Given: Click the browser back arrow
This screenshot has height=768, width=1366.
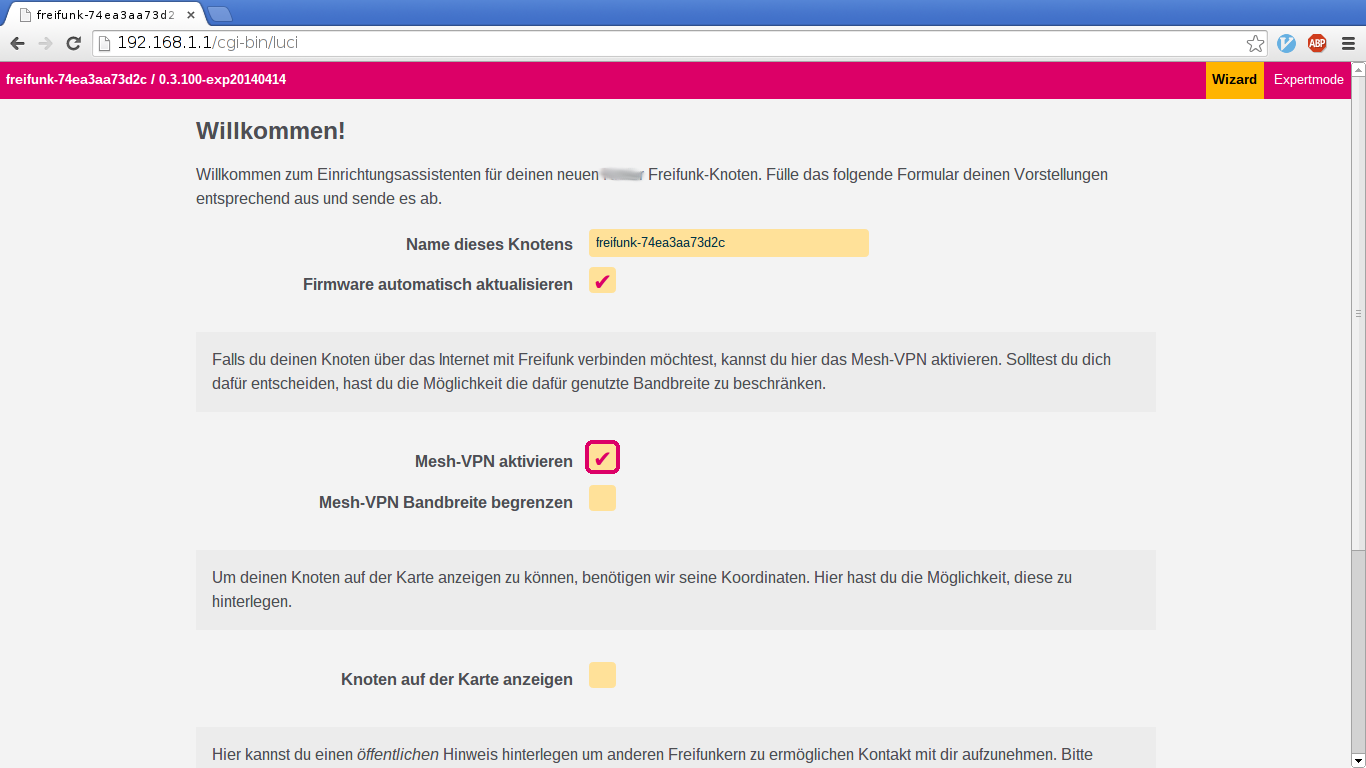Looking at the screenshot, I should tap(17, 43).
